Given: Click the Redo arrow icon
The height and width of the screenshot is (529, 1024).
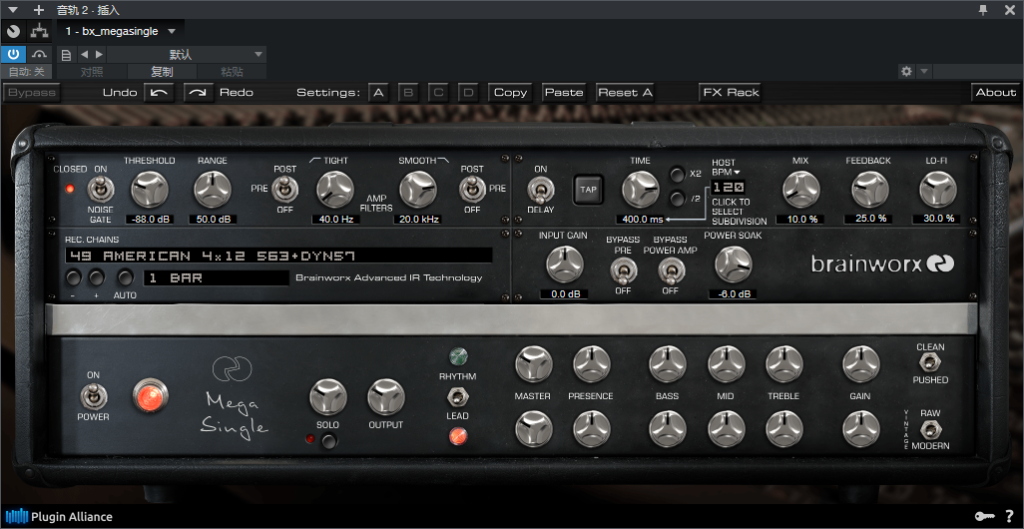Looking at the screenshot, I should click(x=199, y=93).
